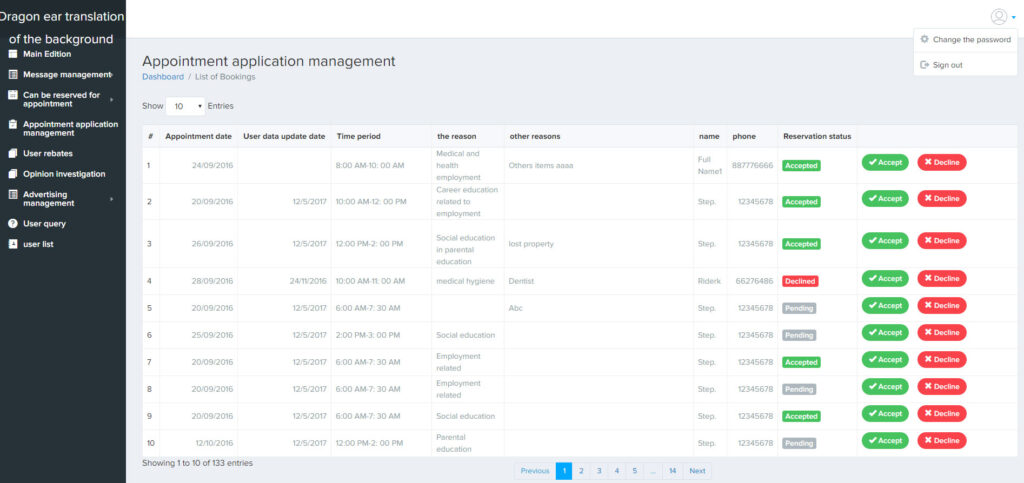
Task: Click the calendar icon for Can be reserved
Action: click(12, 95)
